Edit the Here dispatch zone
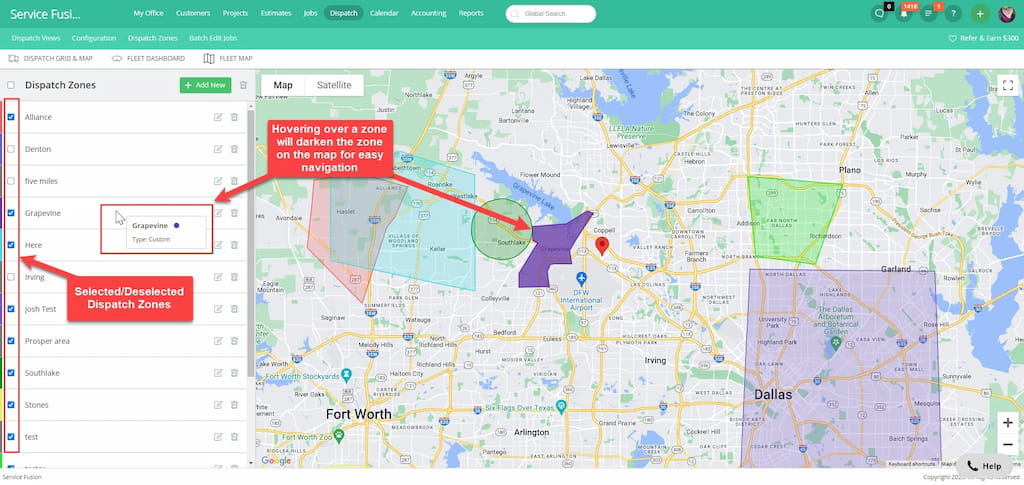Screen dimensions: 1024x485 (218, 245)
